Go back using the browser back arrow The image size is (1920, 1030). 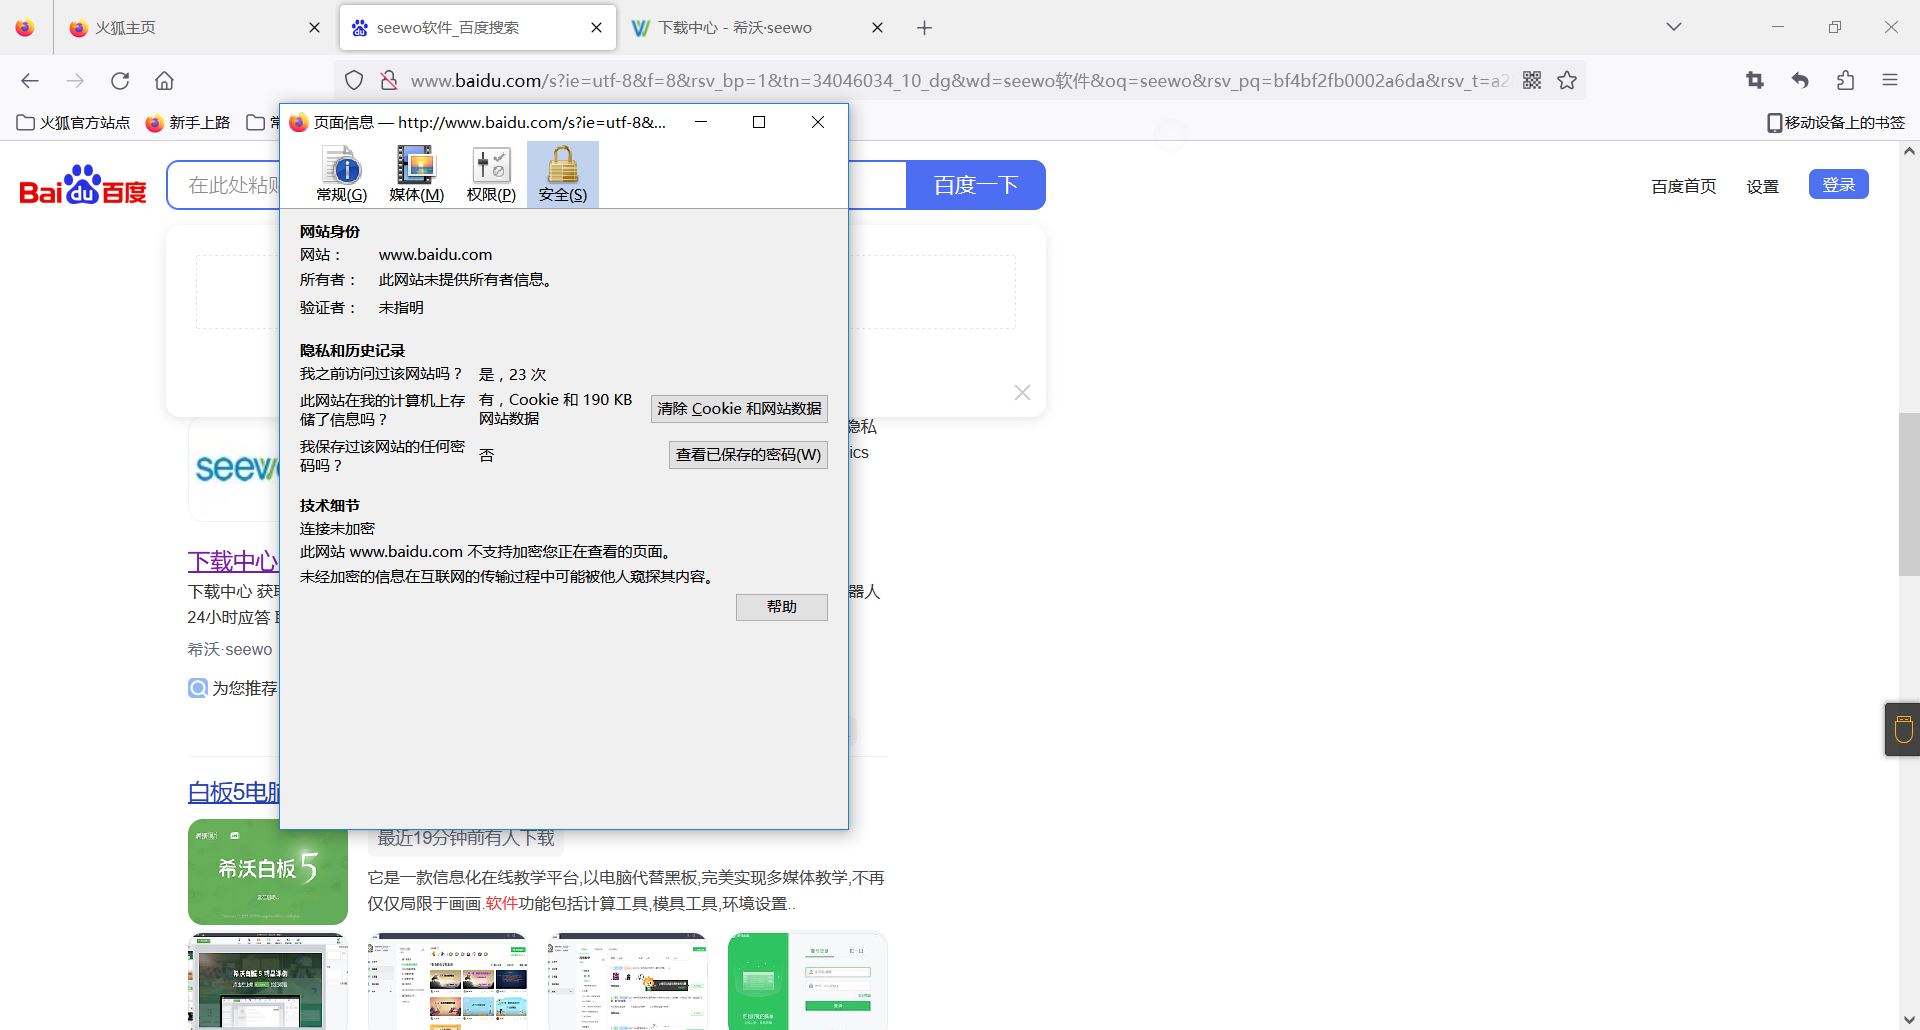pos(30,81)
